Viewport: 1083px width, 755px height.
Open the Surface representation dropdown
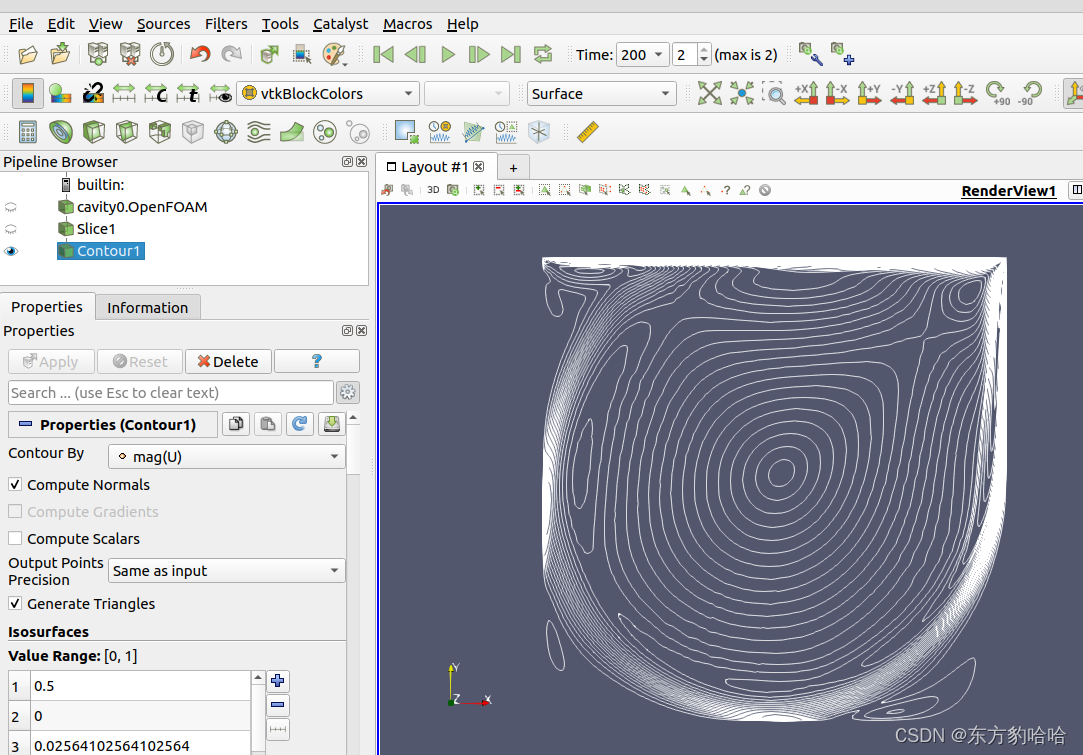tap(601, 94)
